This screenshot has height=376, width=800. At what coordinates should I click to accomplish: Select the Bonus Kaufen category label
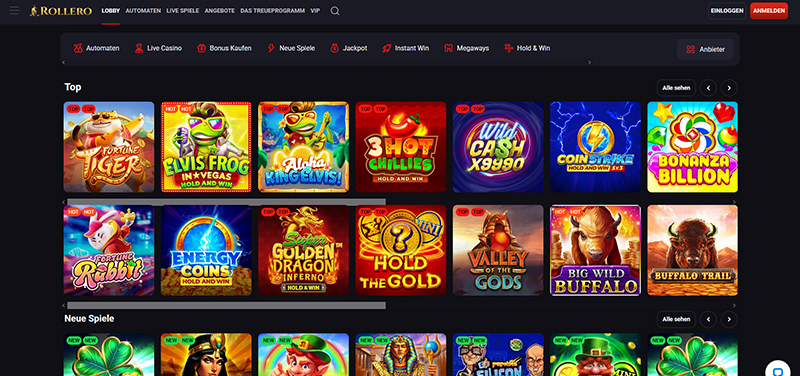pyautogui.click(x=231, y=48)
